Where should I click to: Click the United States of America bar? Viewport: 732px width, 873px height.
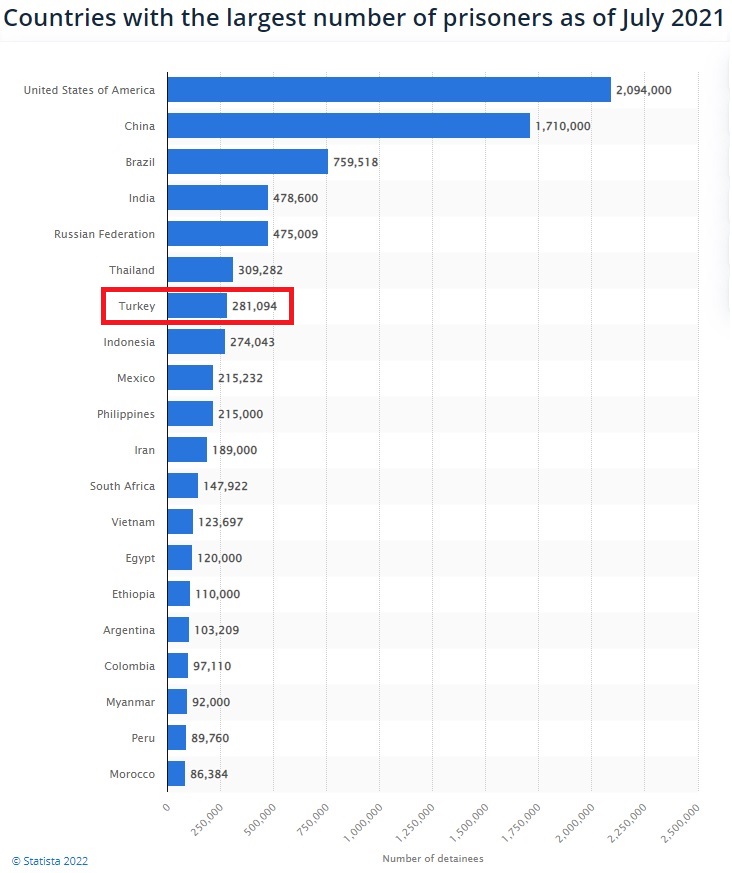tap(388, 90)
